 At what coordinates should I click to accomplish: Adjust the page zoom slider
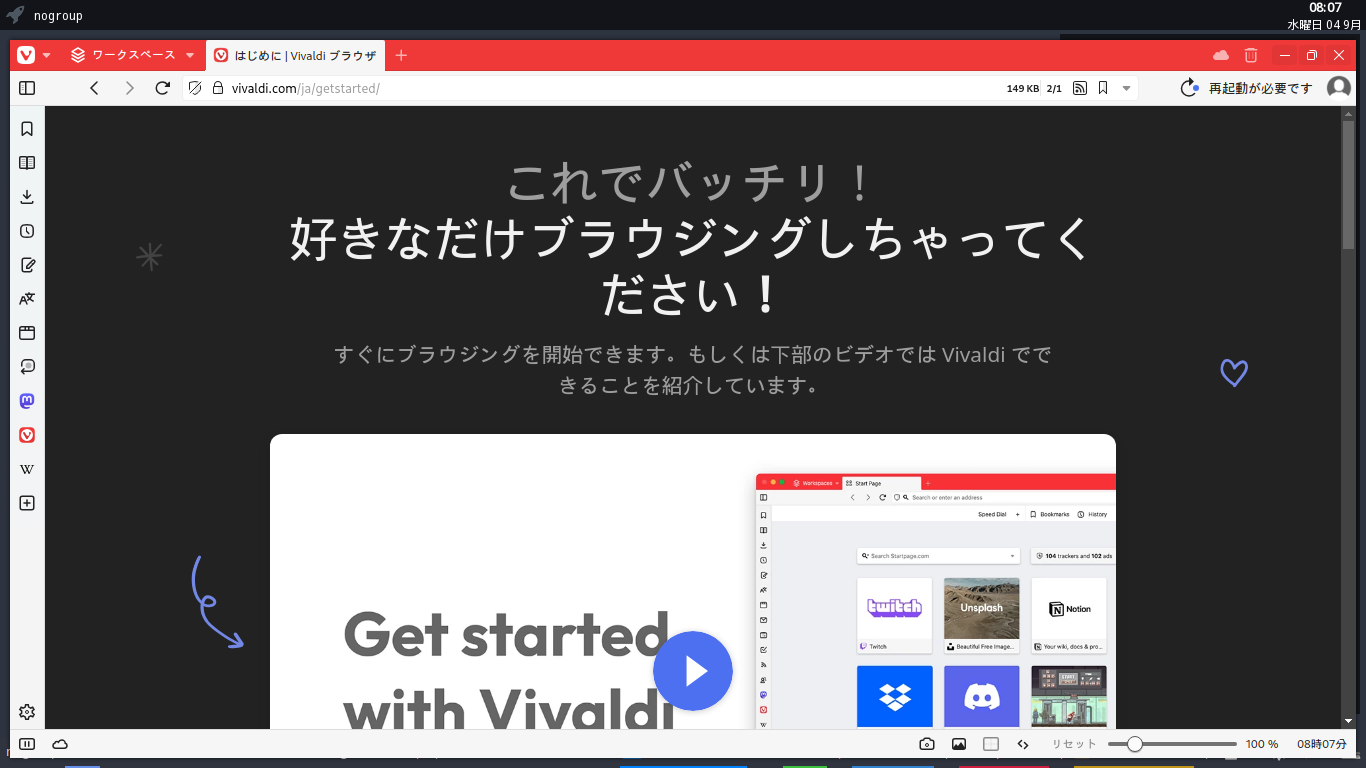1172,744
